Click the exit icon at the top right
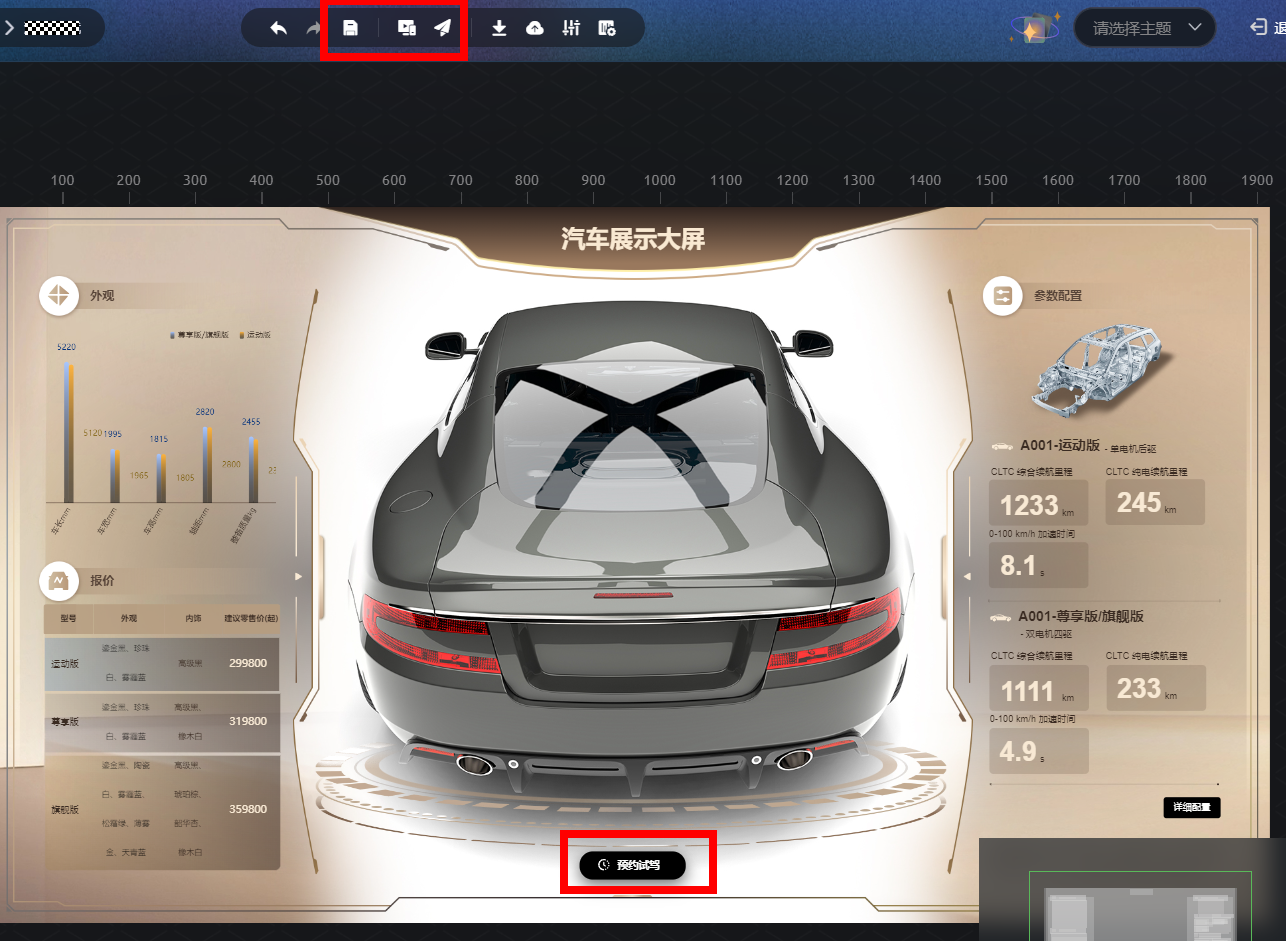 click(1259, 28)
